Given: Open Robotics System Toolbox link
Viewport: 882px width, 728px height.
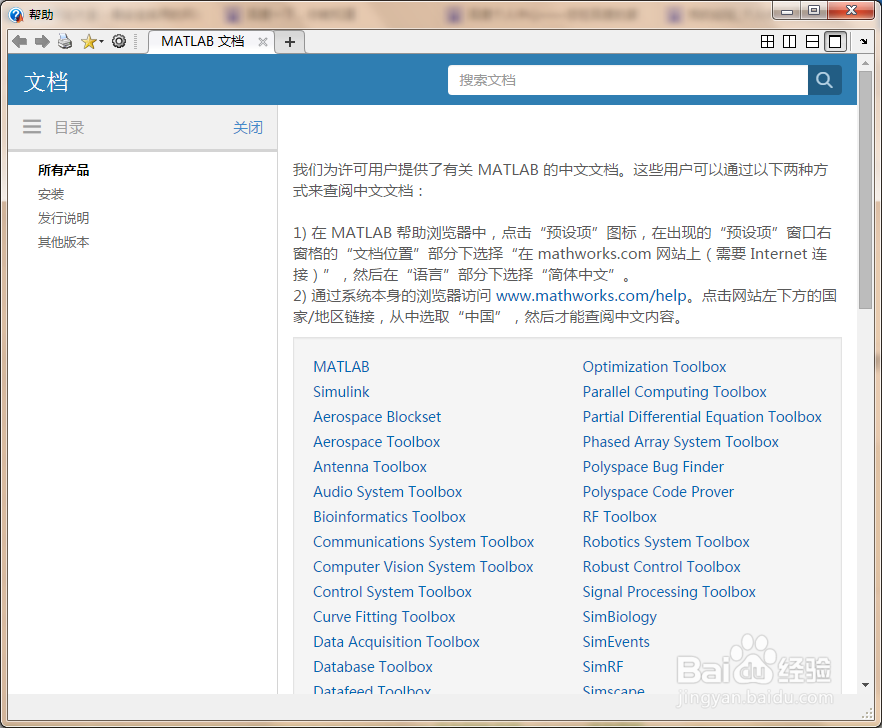Looking at the screenshot, I should (x=666, y=542).
